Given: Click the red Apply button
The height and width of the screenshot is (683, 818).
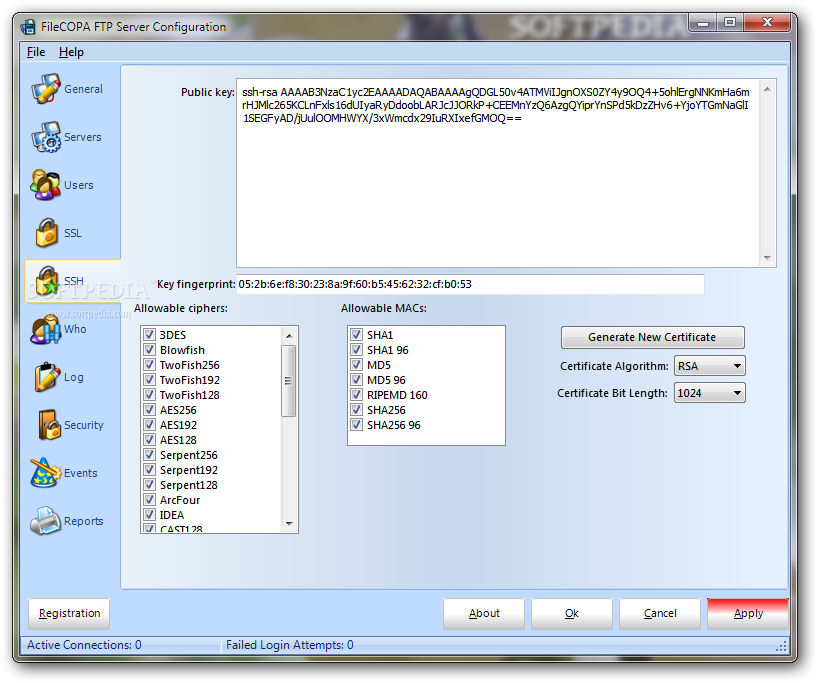Looking at the screenshot, I should (x=748, y=613).
